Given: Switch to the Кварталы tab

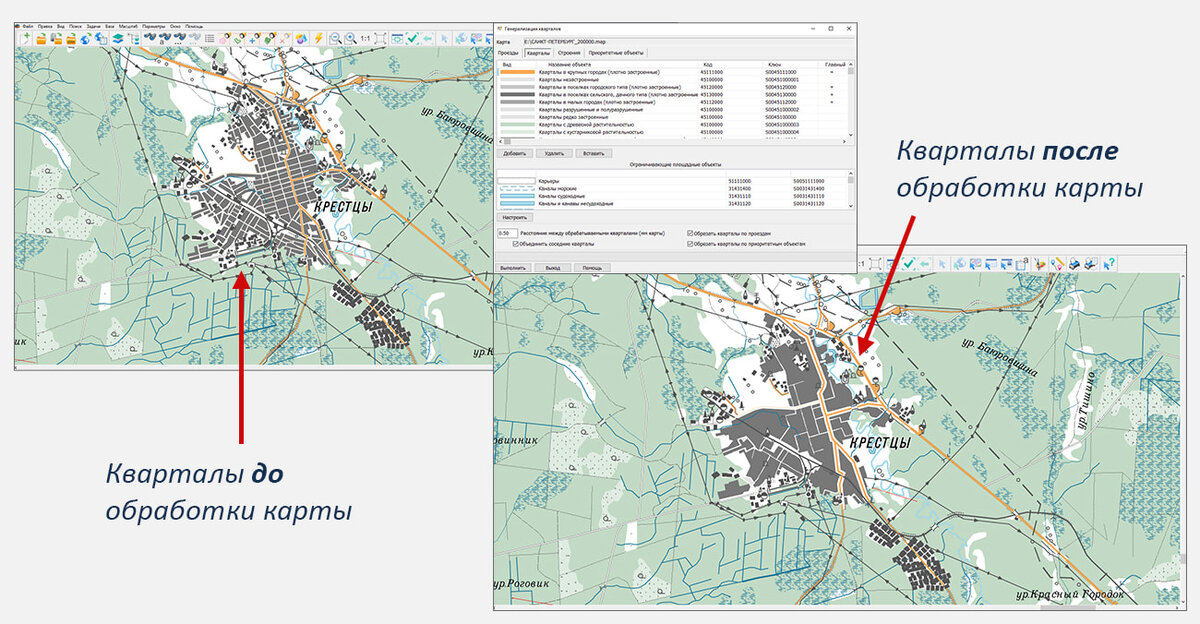Looking at the screenshot, I should pyautogui.click(x=538, y=53).
